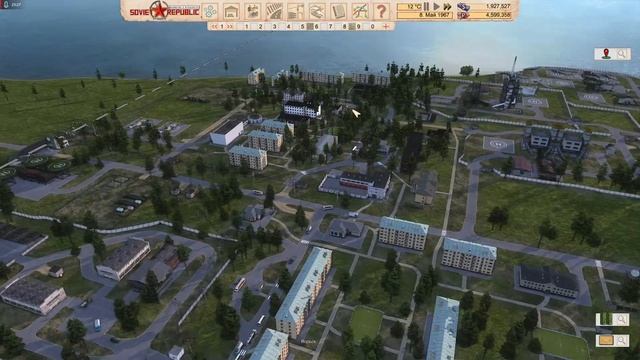Open the map overview icon

[x=360, y=11]
